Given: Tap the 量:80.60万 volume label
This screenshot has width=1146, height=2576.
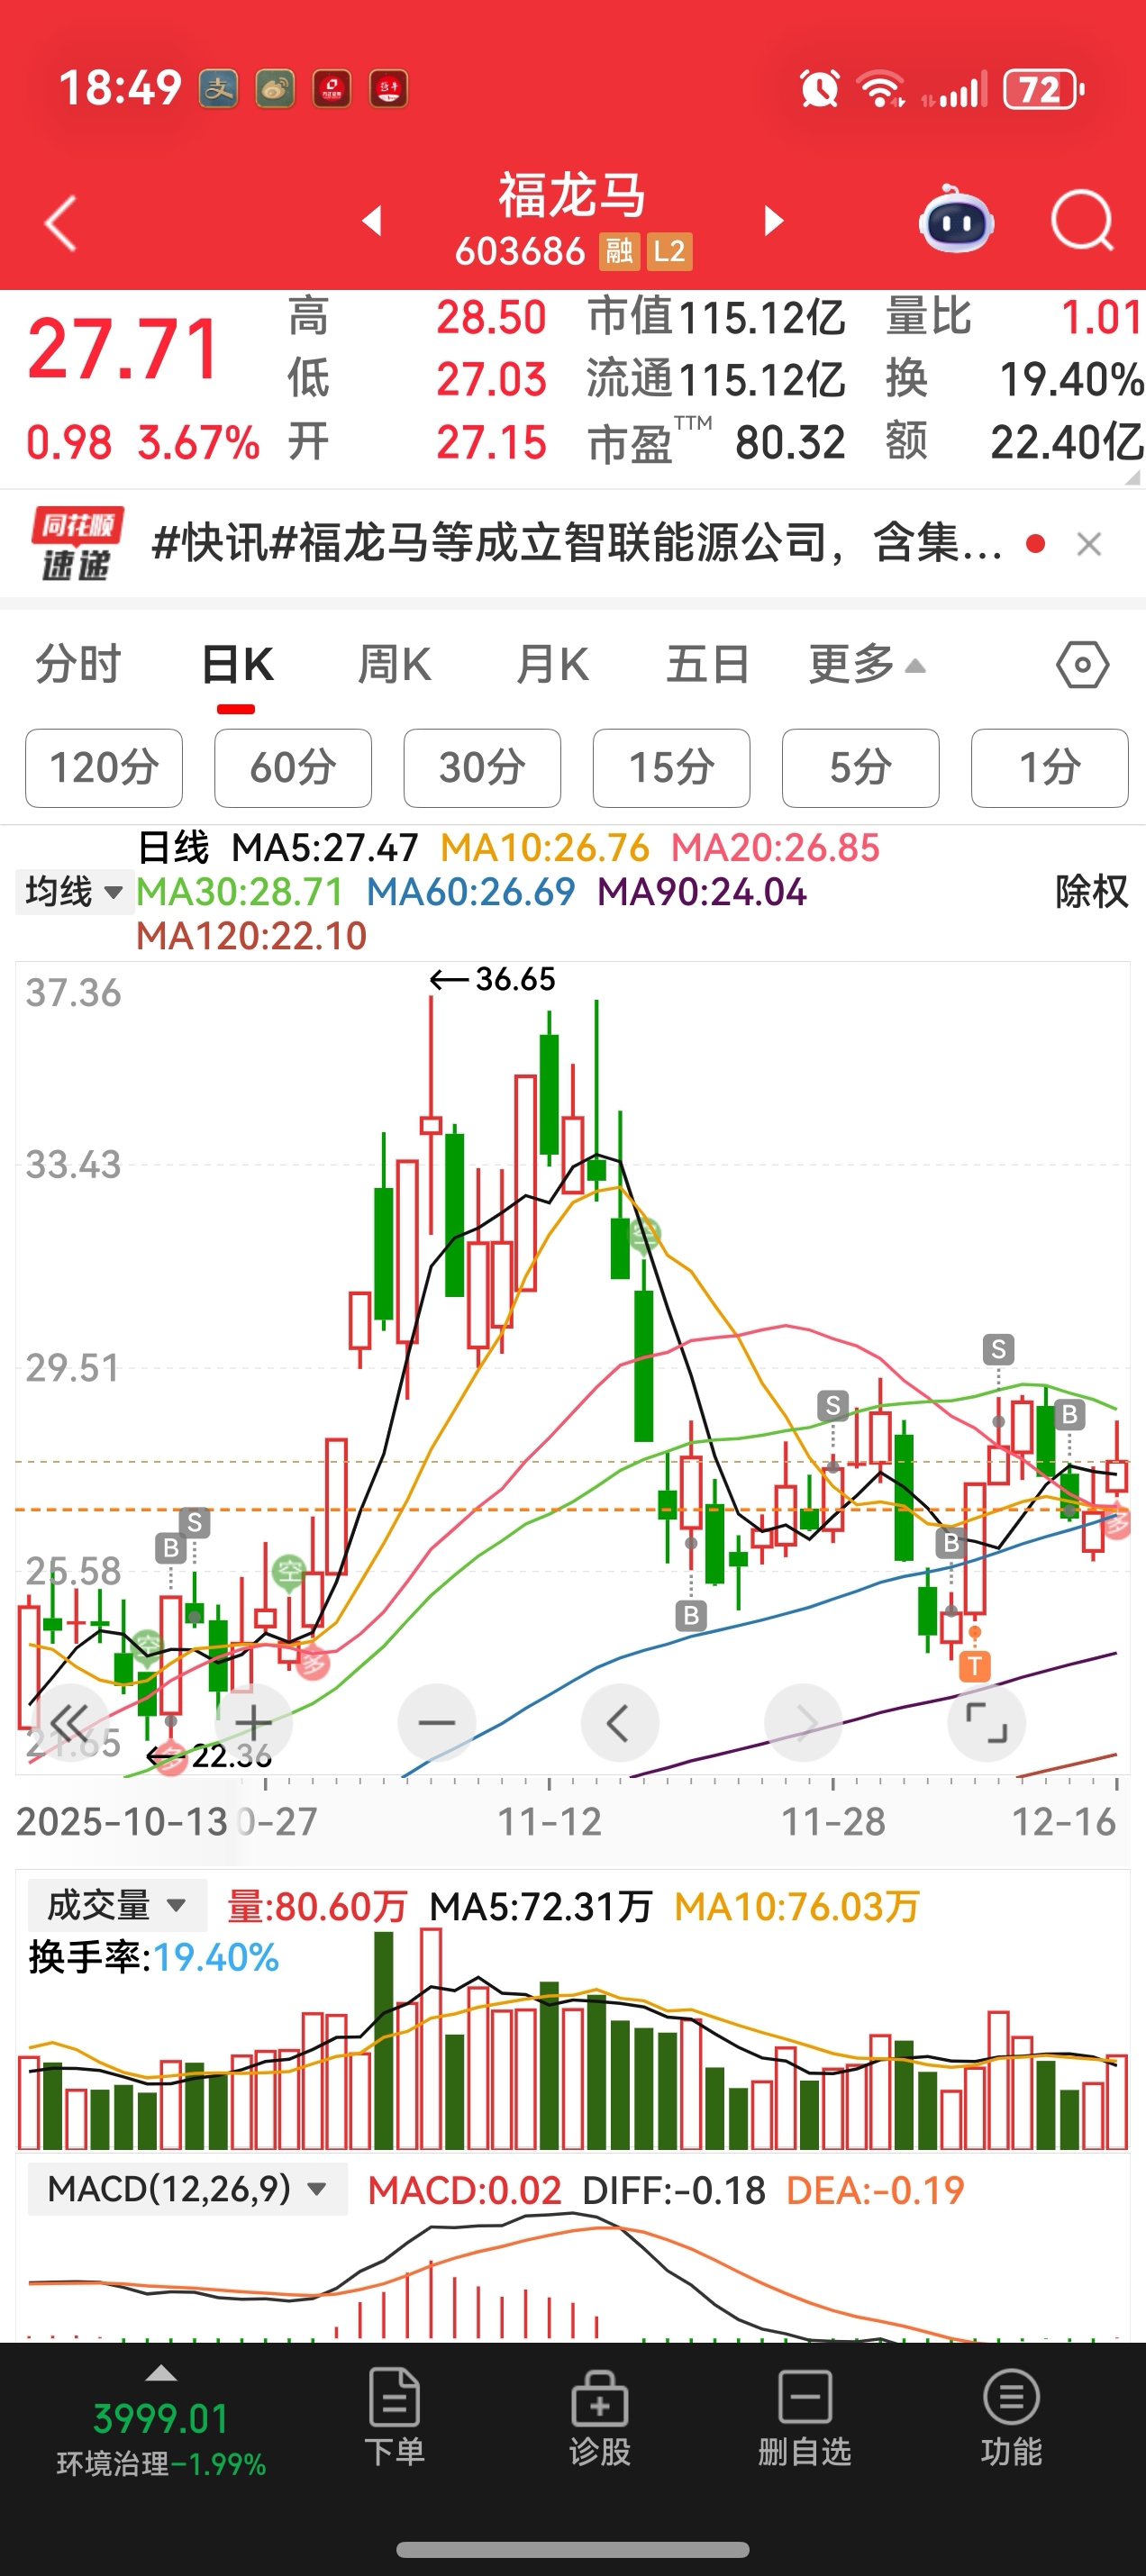Looking at the screenshot, I should 317,1906.
